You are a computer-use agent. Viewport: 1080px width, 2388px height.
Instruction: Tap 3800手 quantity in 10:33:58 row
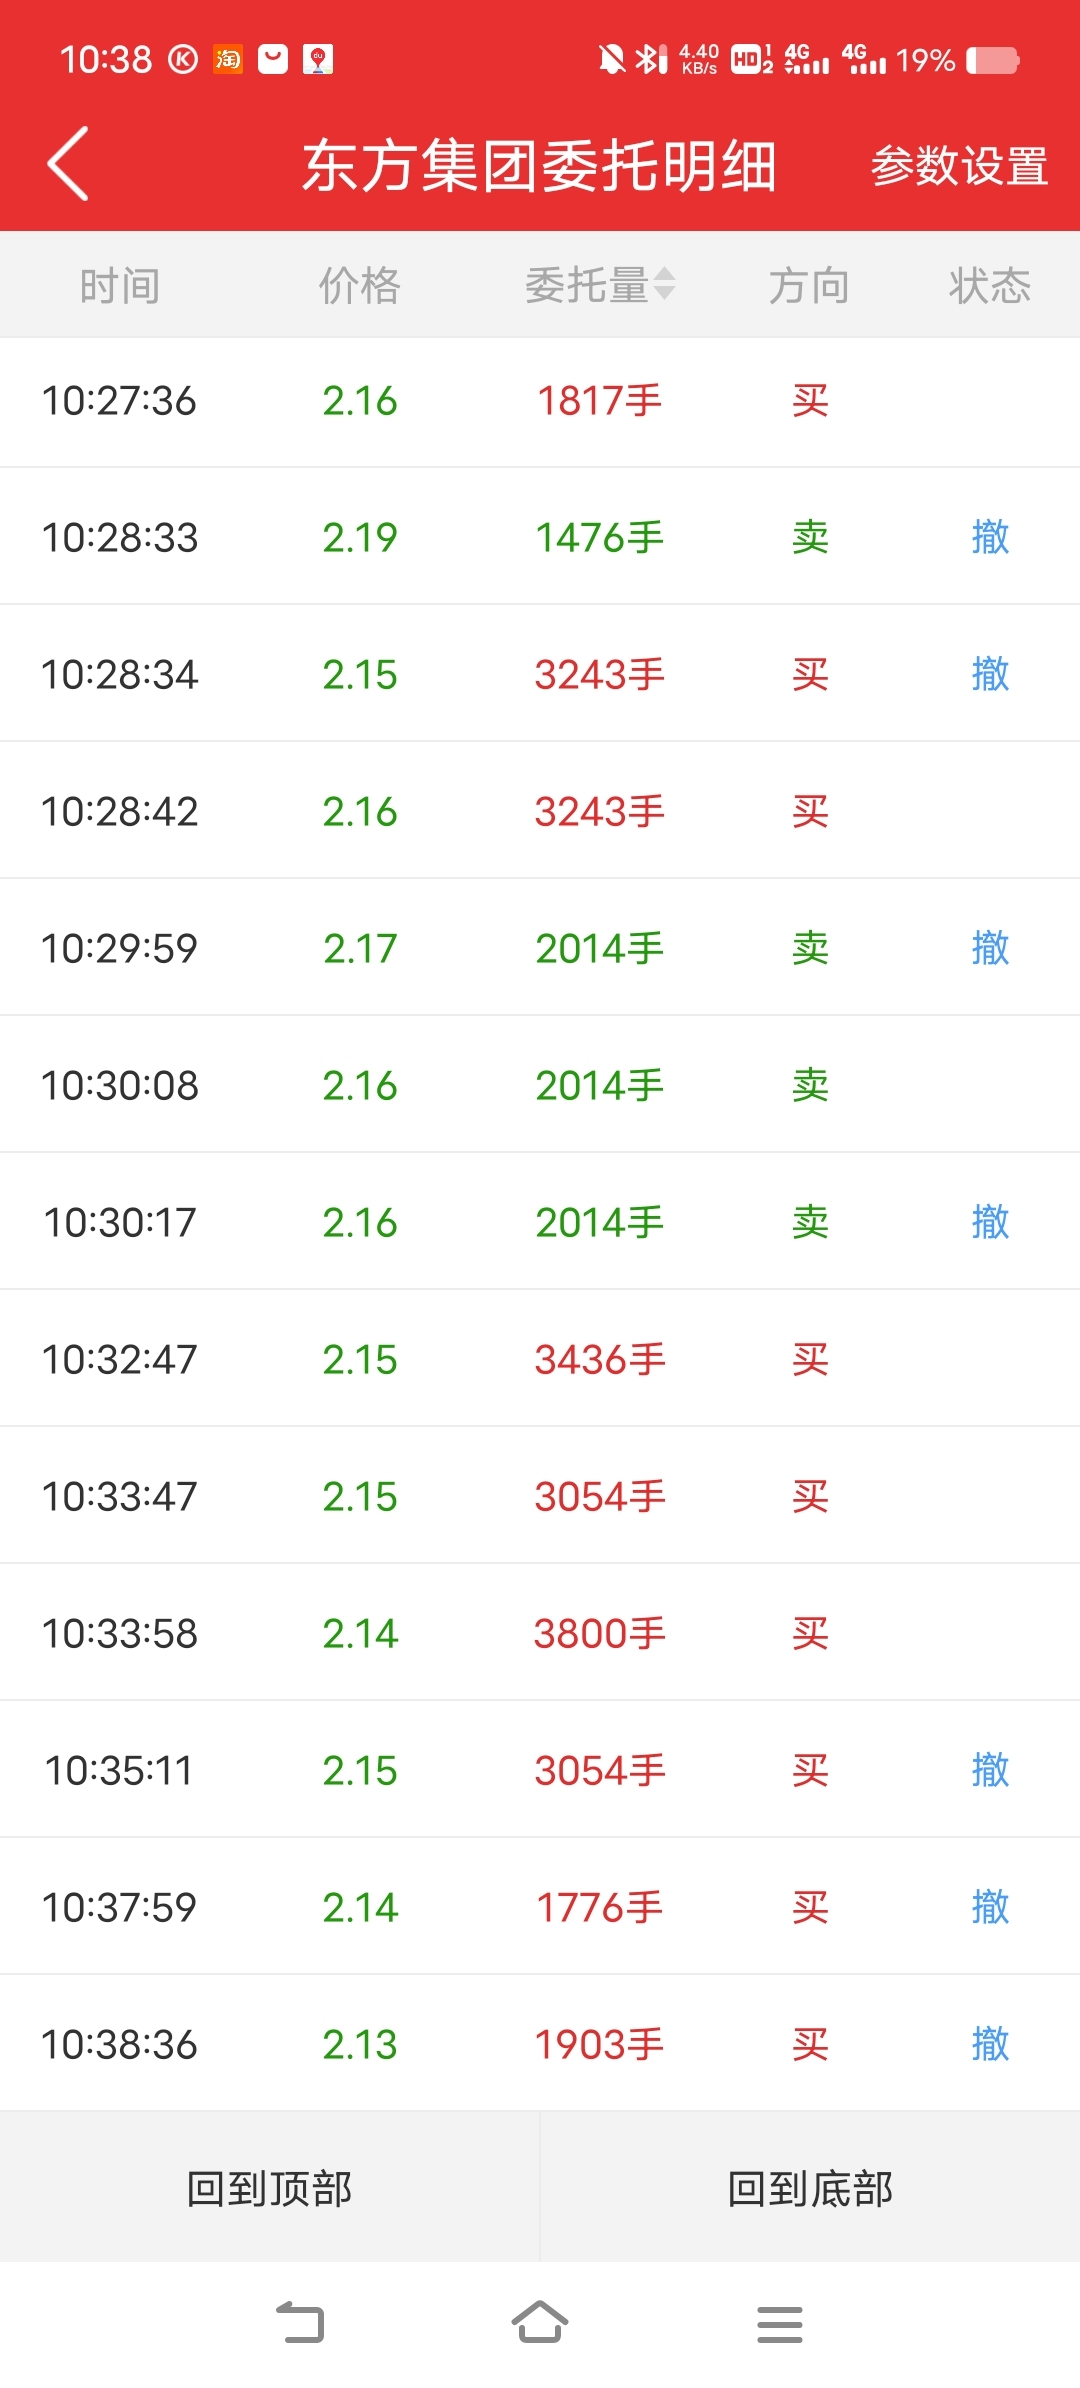(x=600, y=1634)
